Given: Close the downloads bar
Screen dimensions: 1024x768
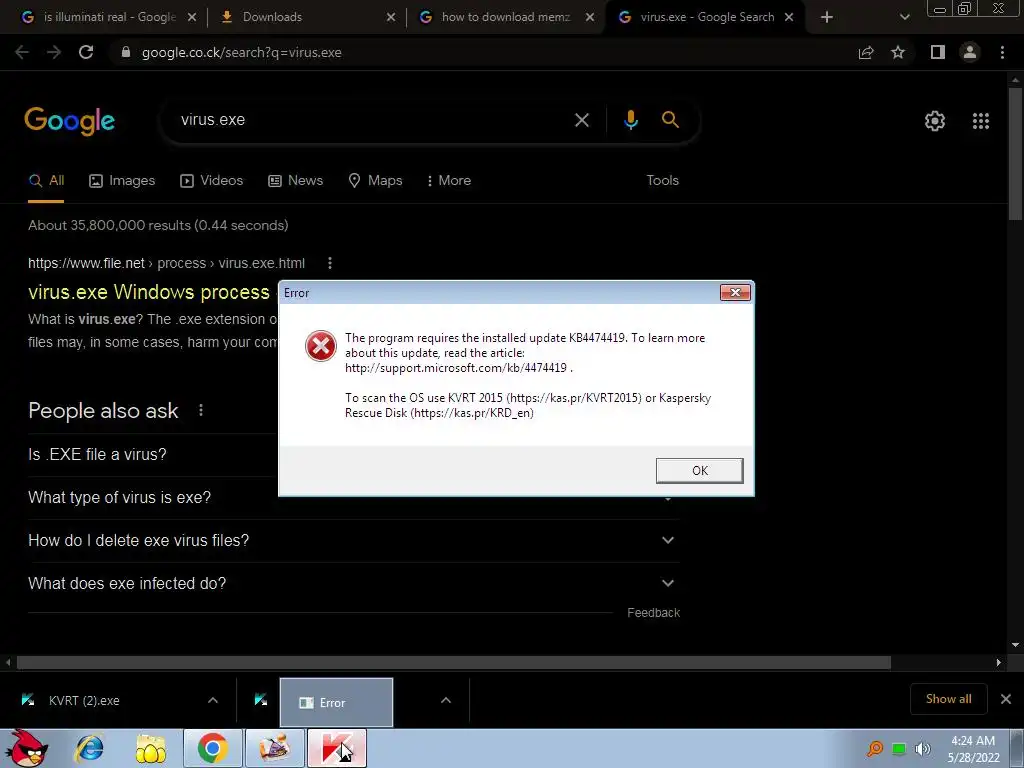Looking at the screenshot, I should 1006,699.
